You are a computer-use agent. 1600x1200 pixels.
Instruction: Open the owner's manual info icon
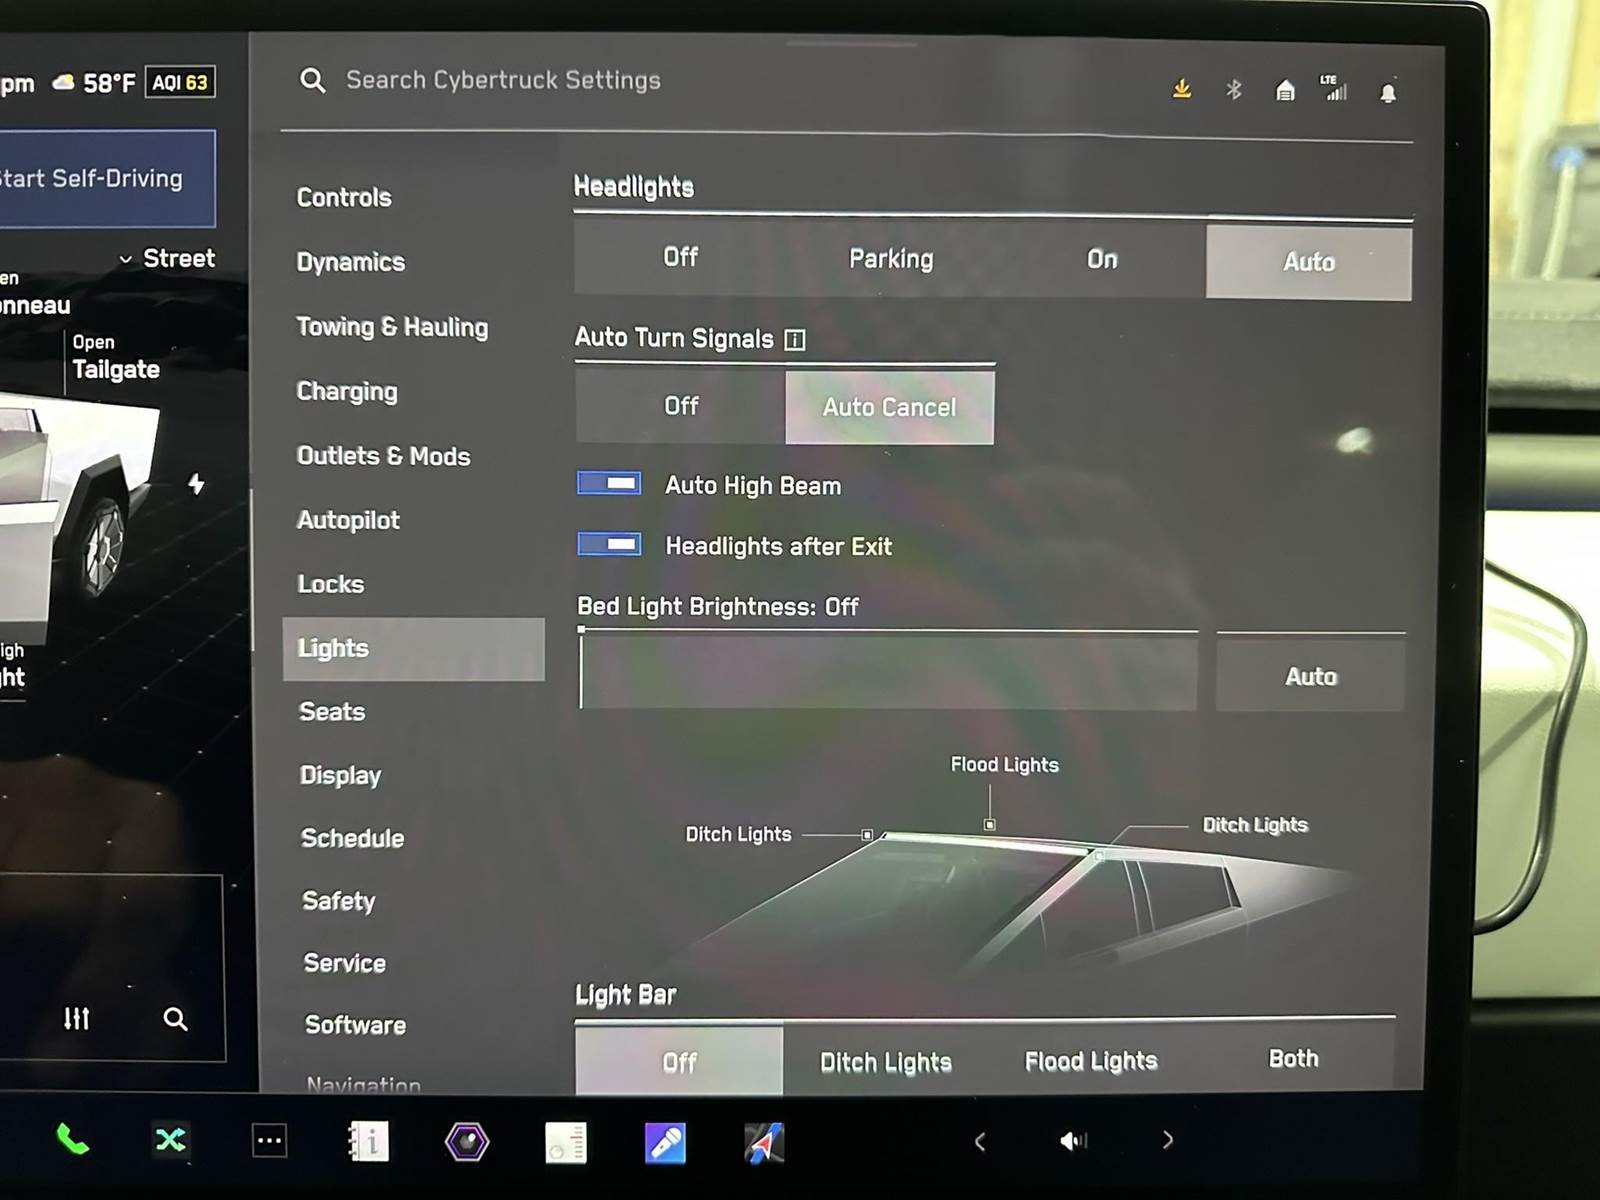[x=369, y=1142]
